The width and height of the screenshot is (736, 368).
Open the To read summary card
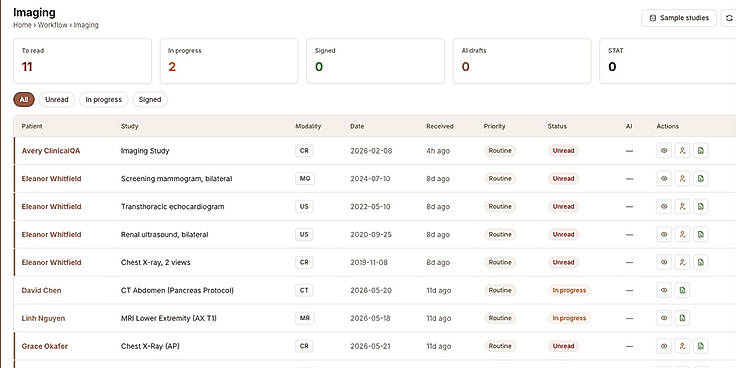click(82, 61)
